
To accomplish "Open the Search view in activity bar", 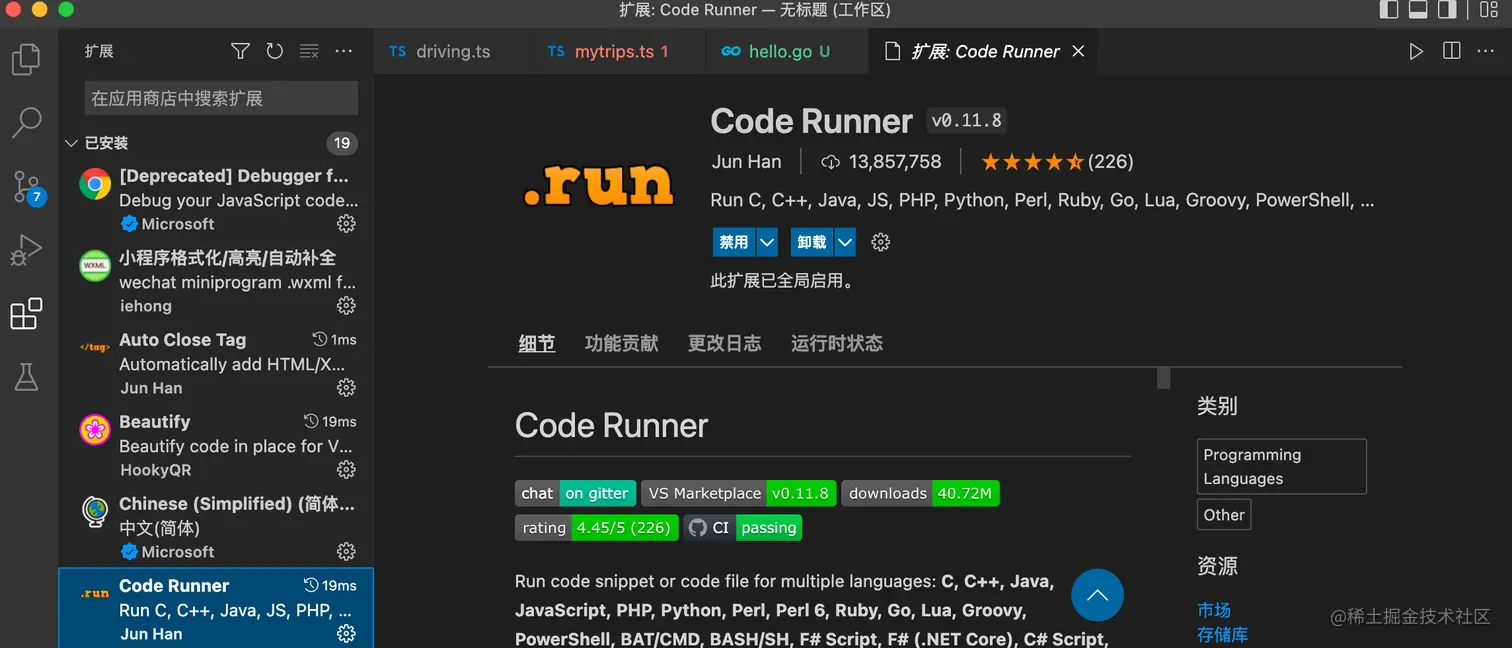I will pos(26,122).
